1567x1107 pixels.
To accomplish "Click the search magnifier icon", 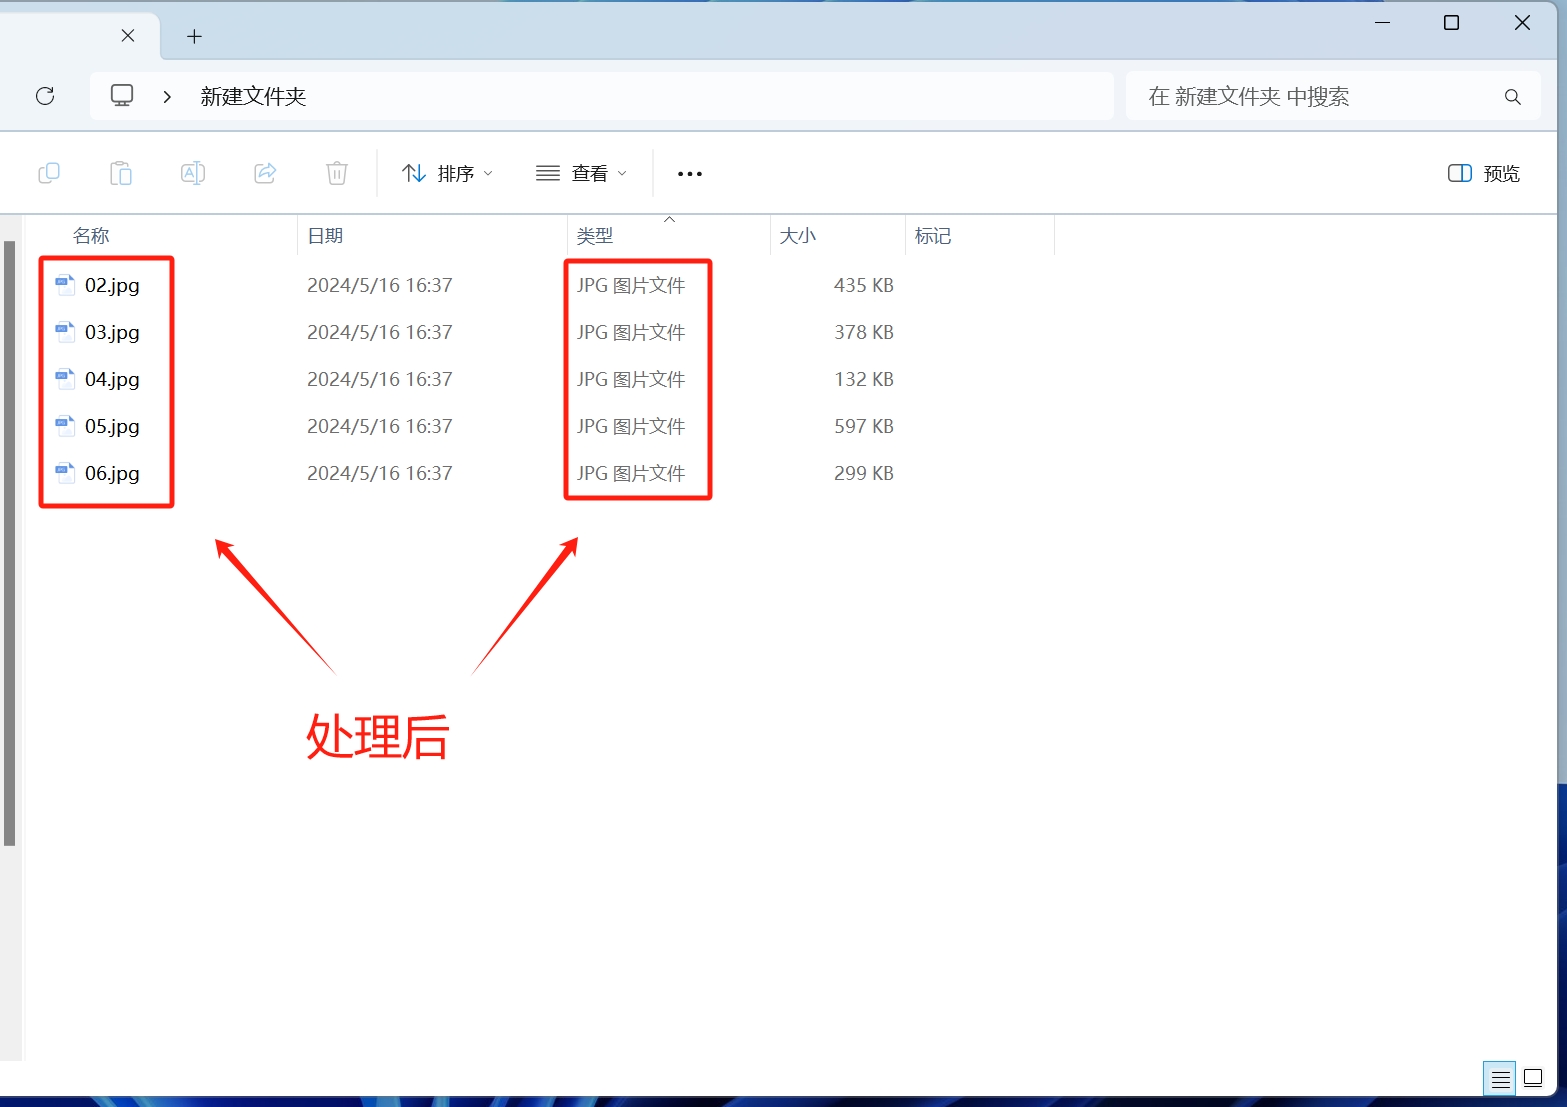I will 1511,96.
